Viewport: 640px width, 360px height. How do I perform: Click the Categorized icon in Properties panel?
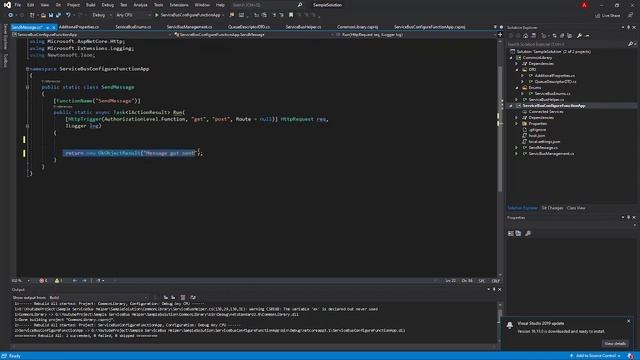pos(511,233)
